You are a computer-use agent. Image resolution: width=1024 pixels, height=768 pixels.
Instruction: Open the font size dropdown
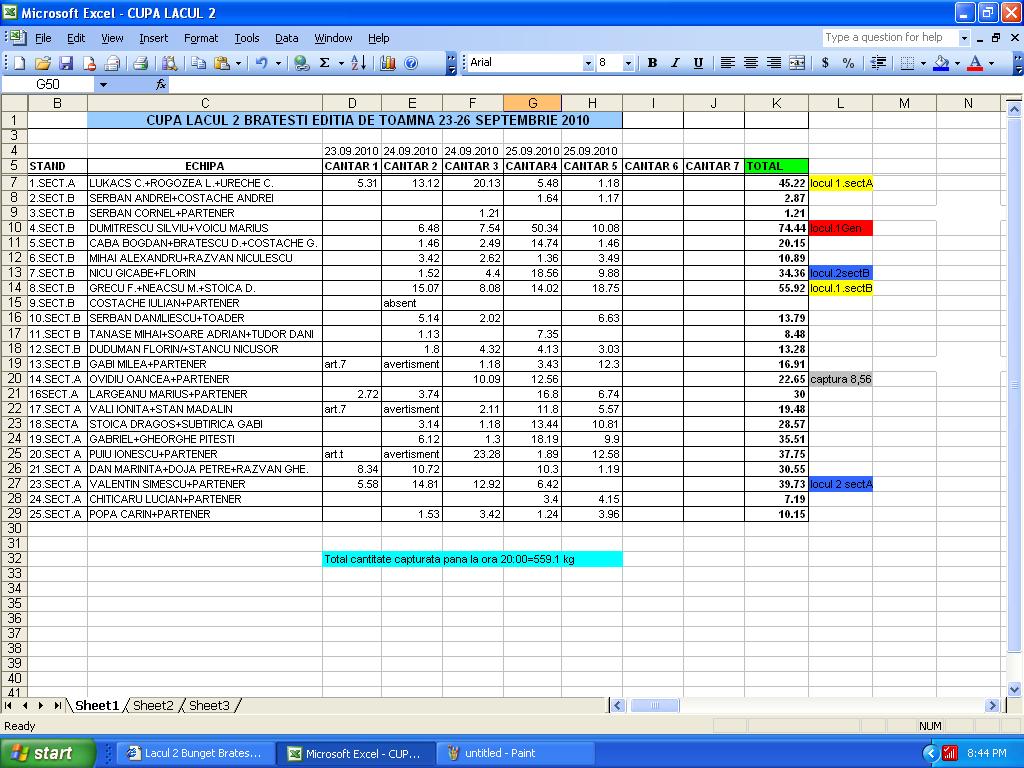(628, 63)
